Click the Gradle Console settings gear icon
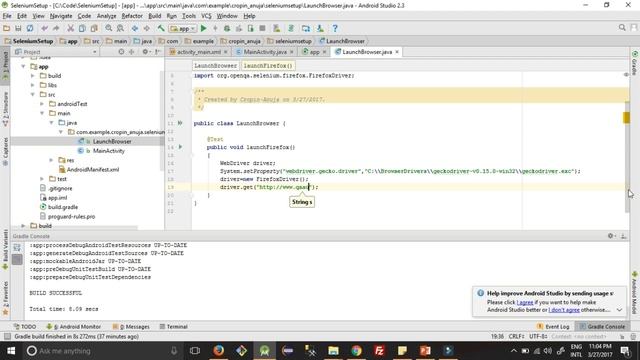 [x=611, y=236]
